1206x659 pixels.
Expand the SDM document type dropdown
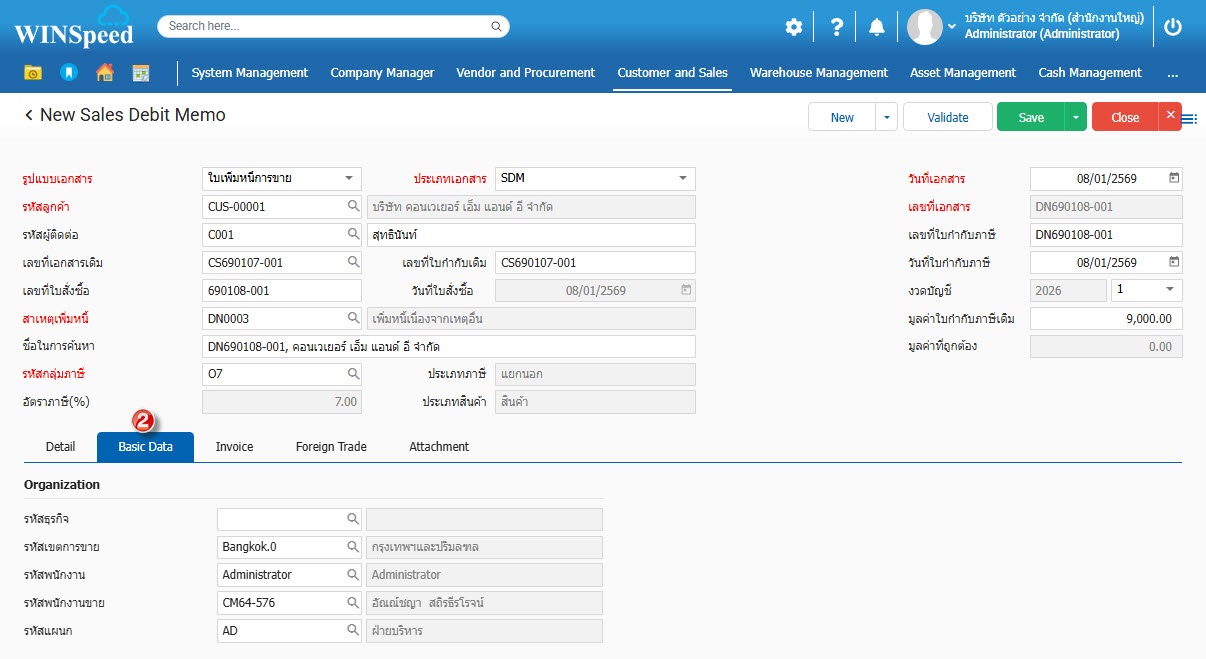pyautogui.click(x=683, y=179)
